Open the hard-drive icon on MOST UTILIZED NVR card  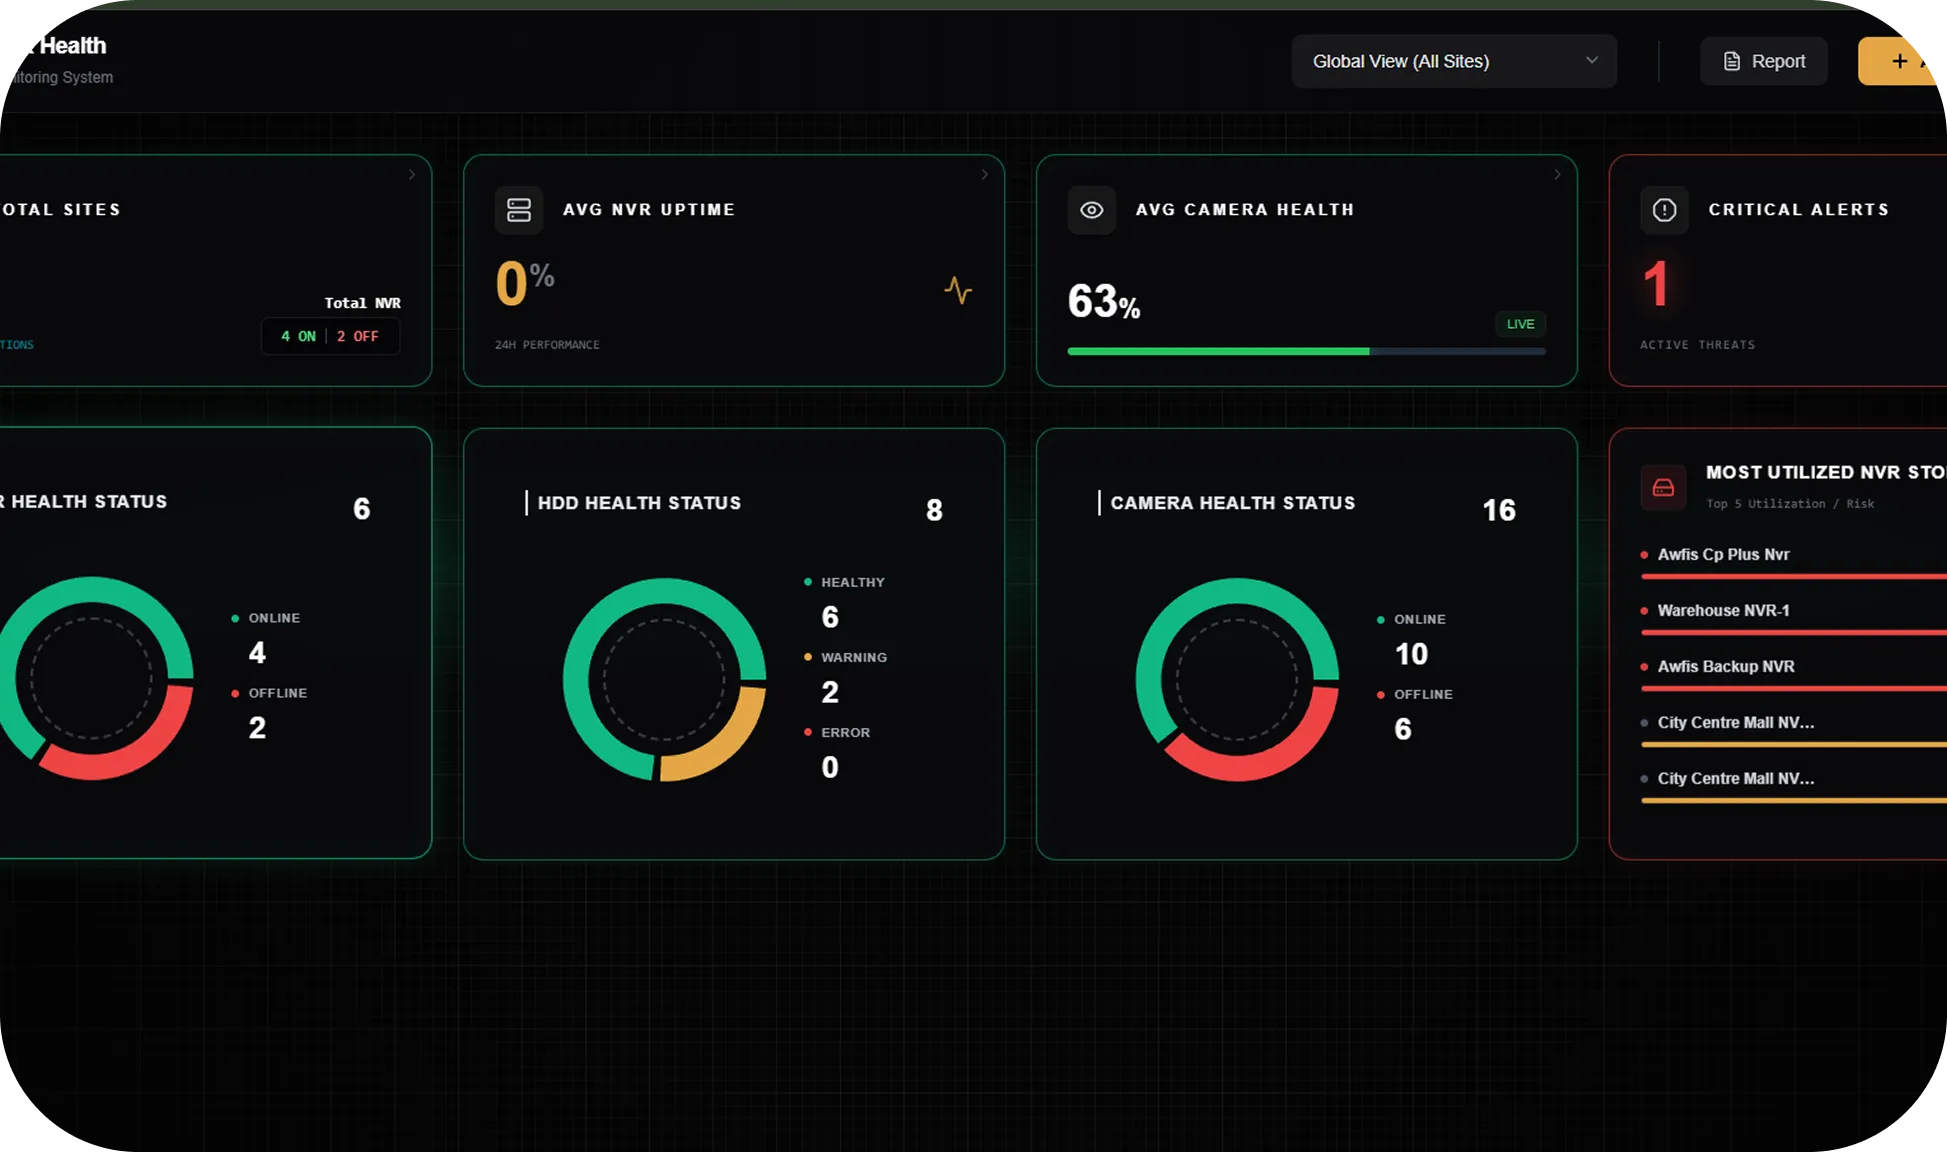1663,487
